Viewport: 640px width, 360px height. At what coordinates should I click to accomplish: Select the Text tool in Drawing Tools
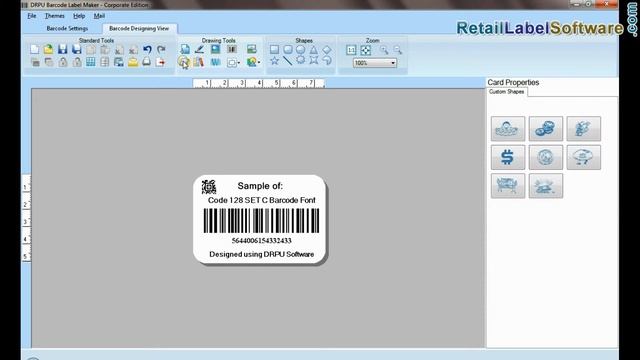coord(185,49)
